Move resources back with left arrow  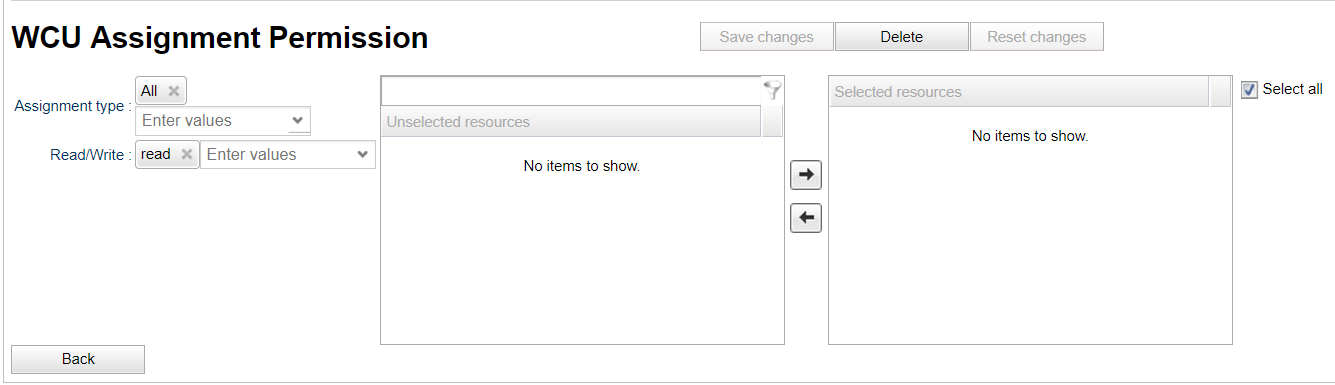[806, 217]
